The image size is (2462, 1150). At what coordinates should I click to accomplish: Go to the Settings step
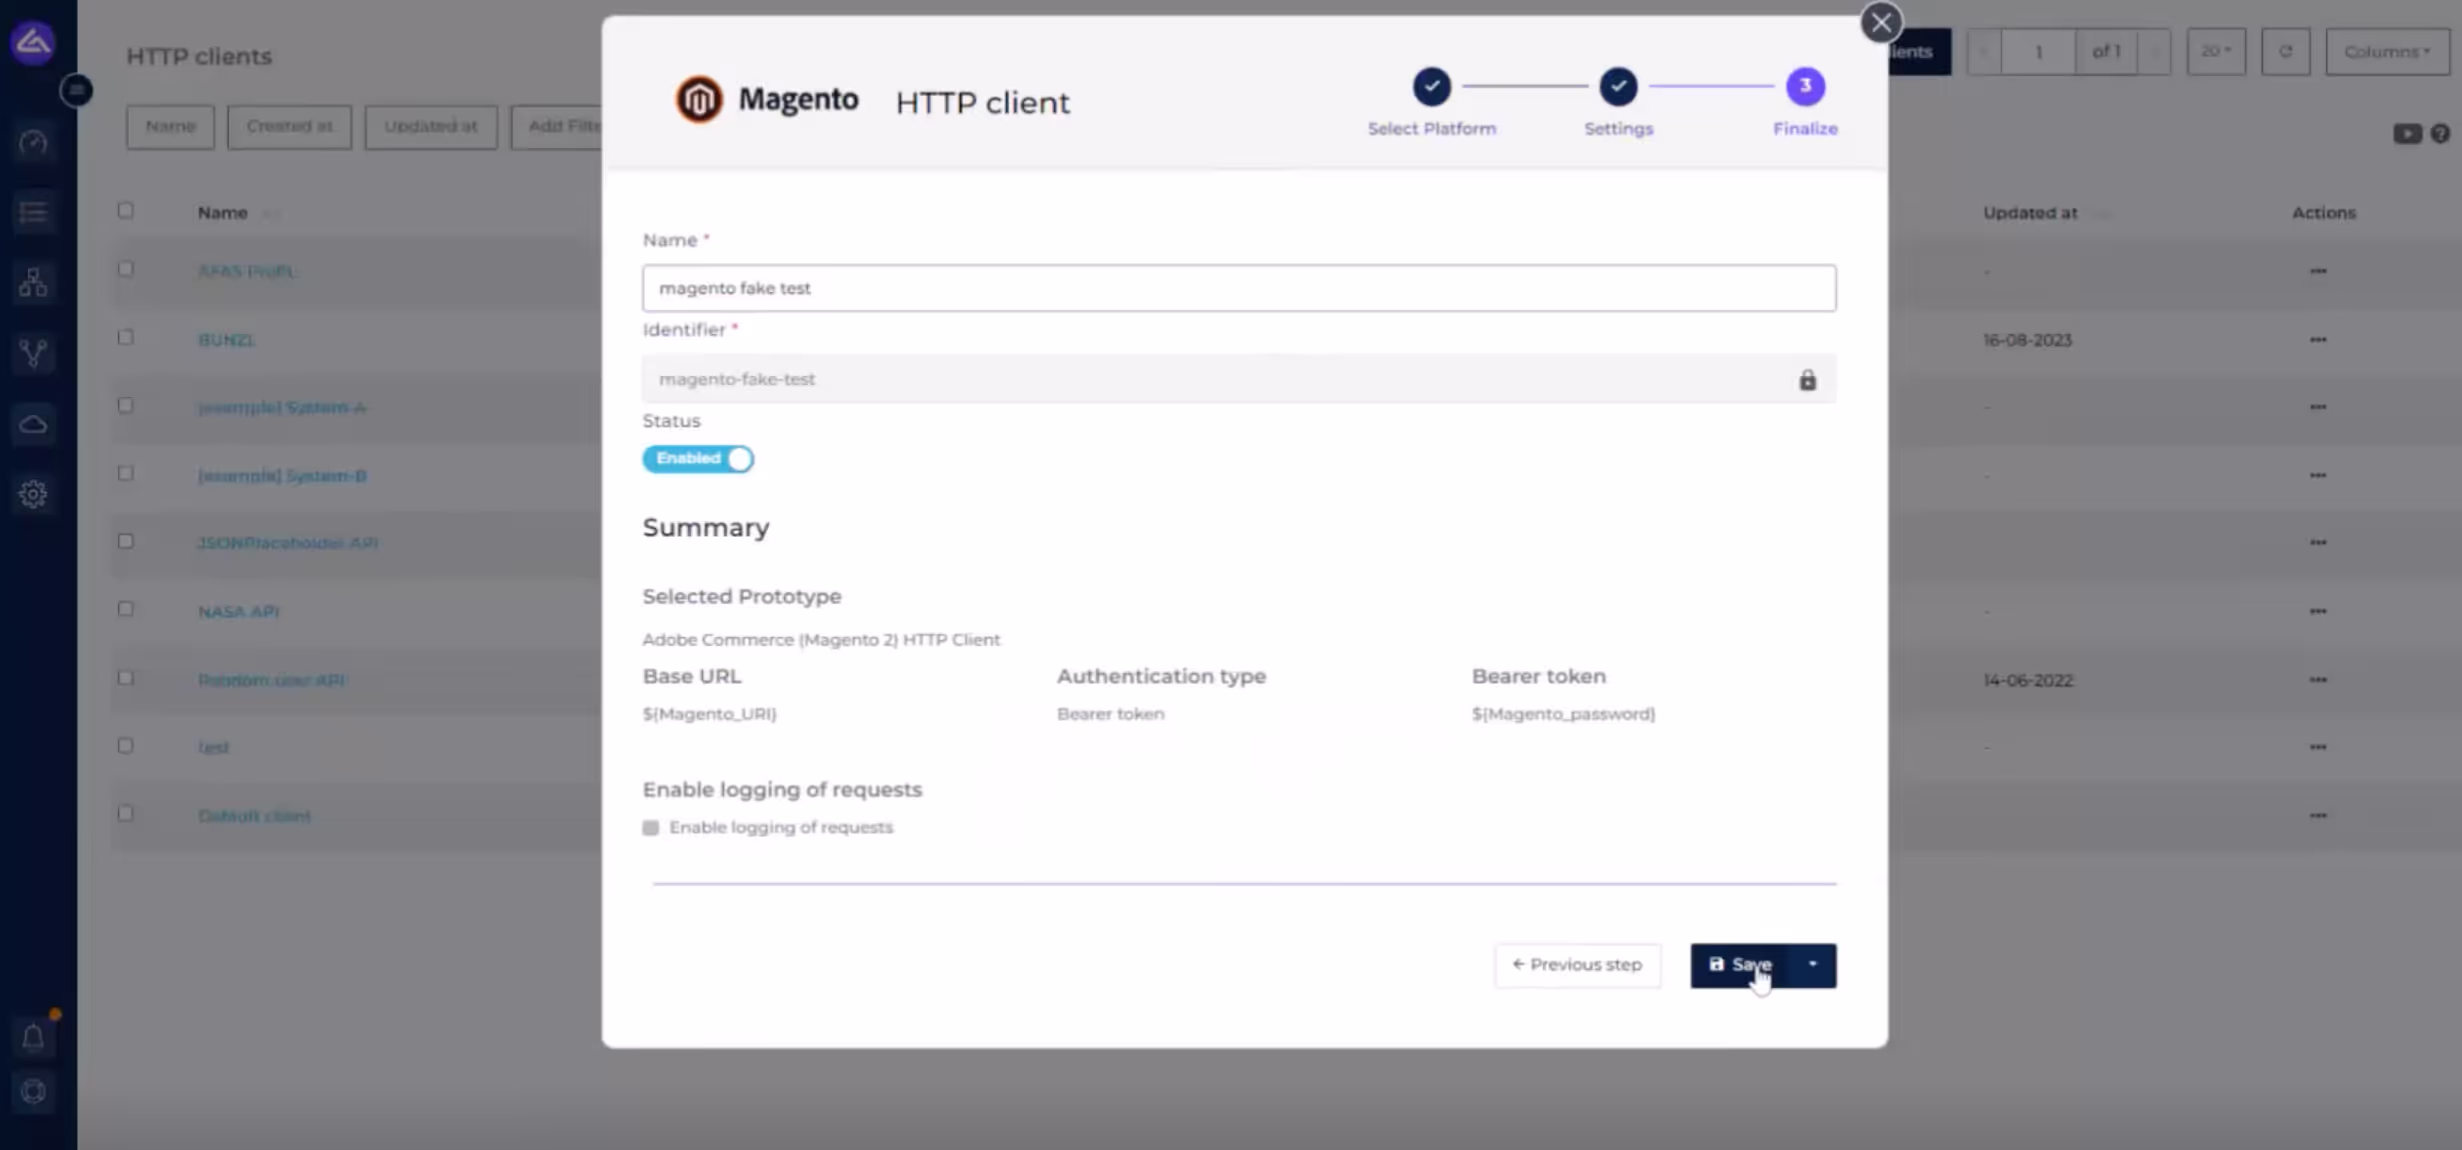click(x=1618, y=87)
